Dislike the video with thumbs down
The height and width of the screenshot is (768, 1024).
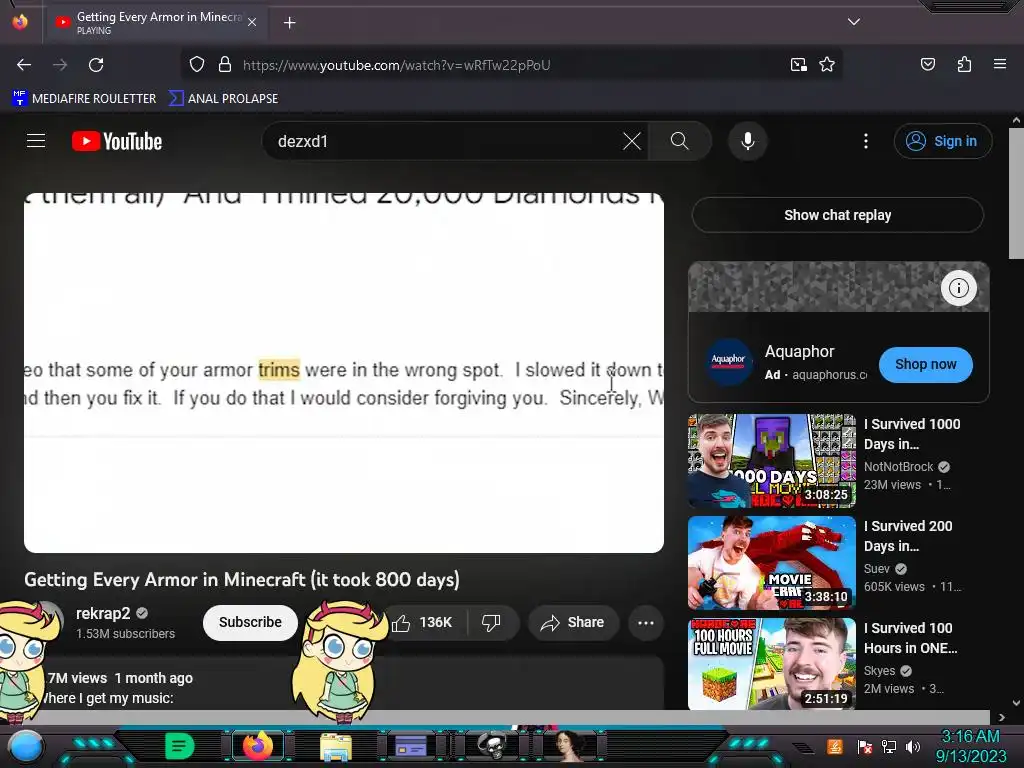click(x=491, y=622)
